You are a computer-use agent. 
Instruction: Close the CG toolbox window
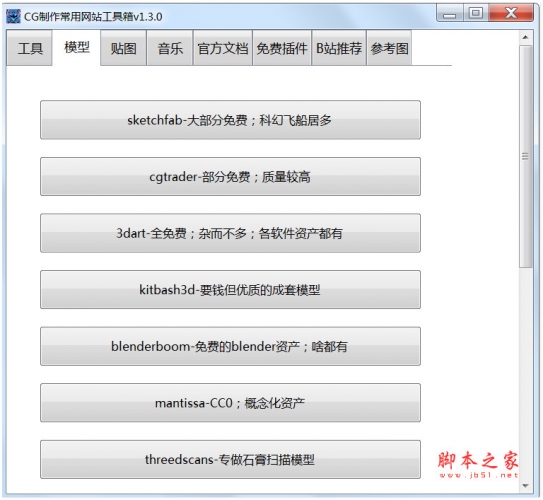coord(511,13)
